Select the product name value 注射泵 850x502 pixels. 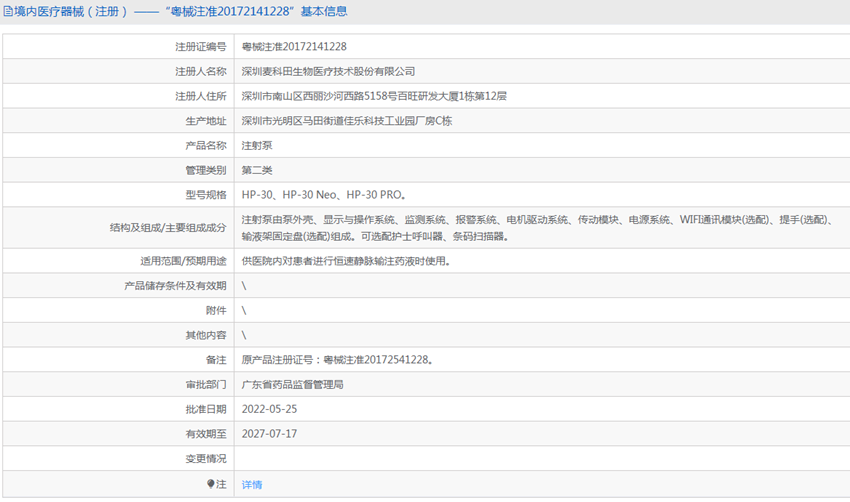pyautogui.click(x=256, y=145)
